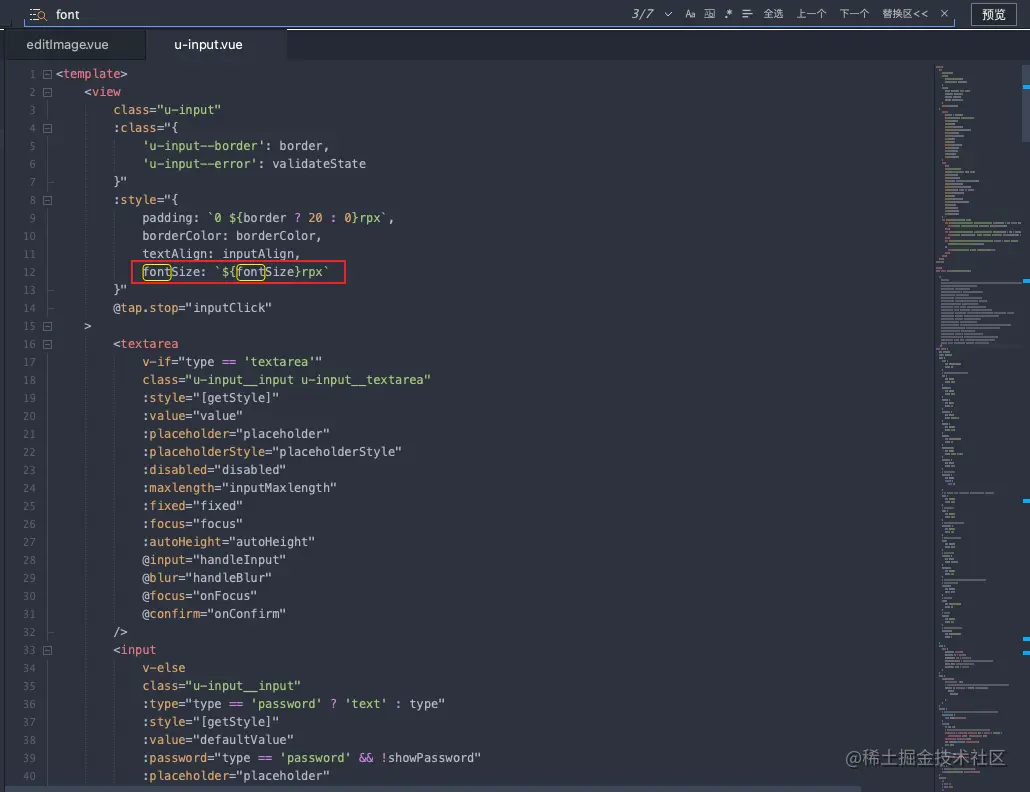Click @blur="handleBlur" on line 29
Image resolution: width=1030 pixels, height=792 pixels.
207,578
